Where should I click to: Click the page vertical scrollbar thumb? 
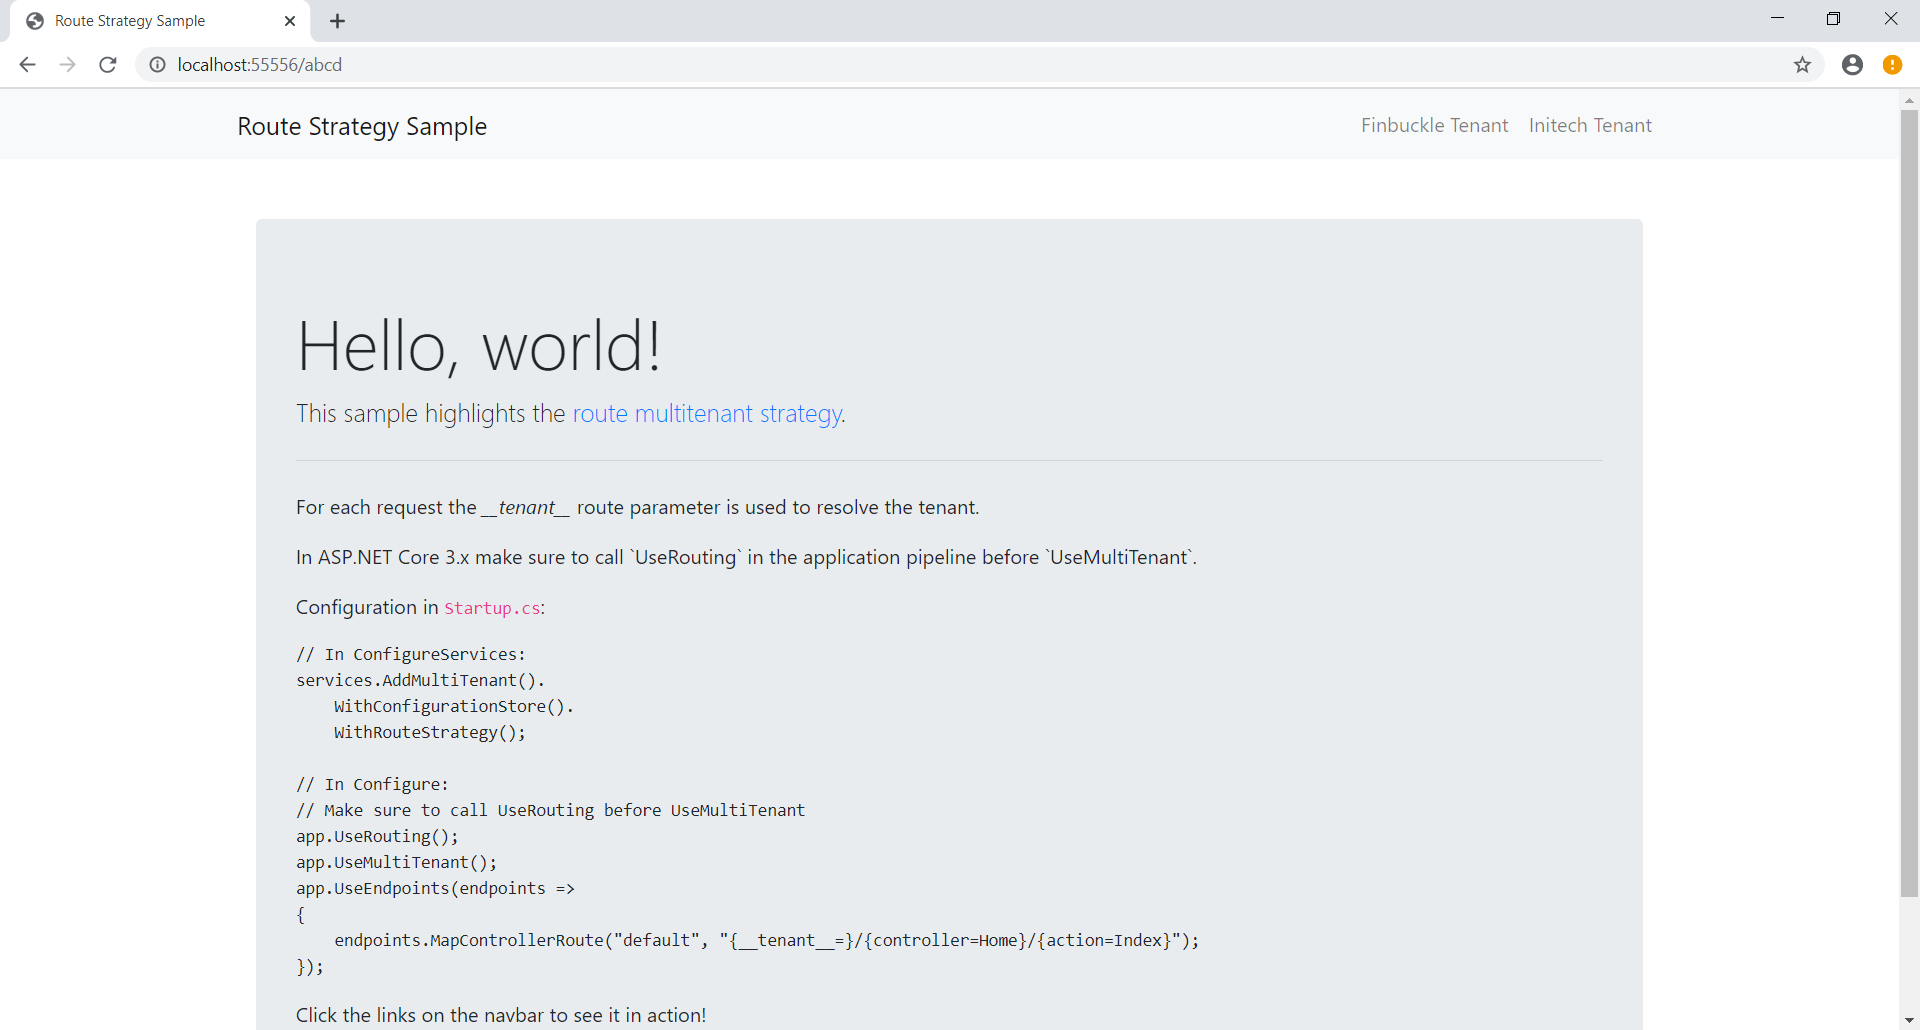tap(1909, 503)
